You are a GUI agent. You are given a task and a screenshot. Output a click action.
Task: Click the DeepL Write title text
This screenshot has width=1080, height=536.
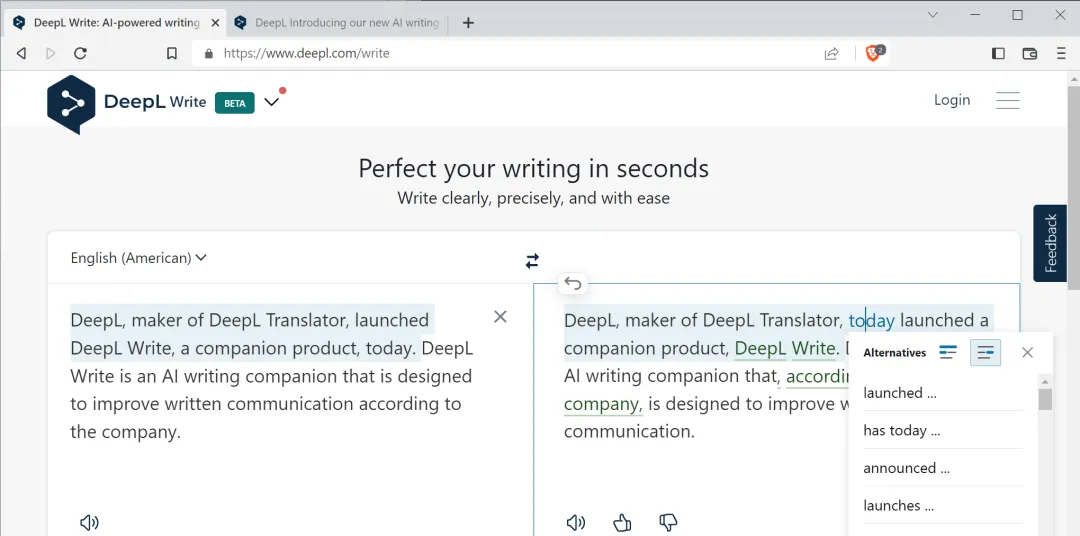tap(155, 102)
